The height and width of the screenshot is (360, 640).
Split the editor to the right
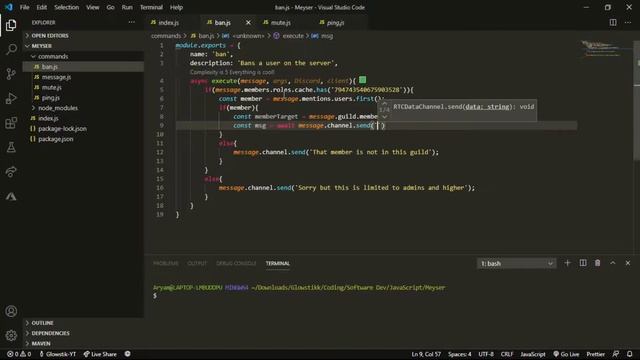point(613,22)
